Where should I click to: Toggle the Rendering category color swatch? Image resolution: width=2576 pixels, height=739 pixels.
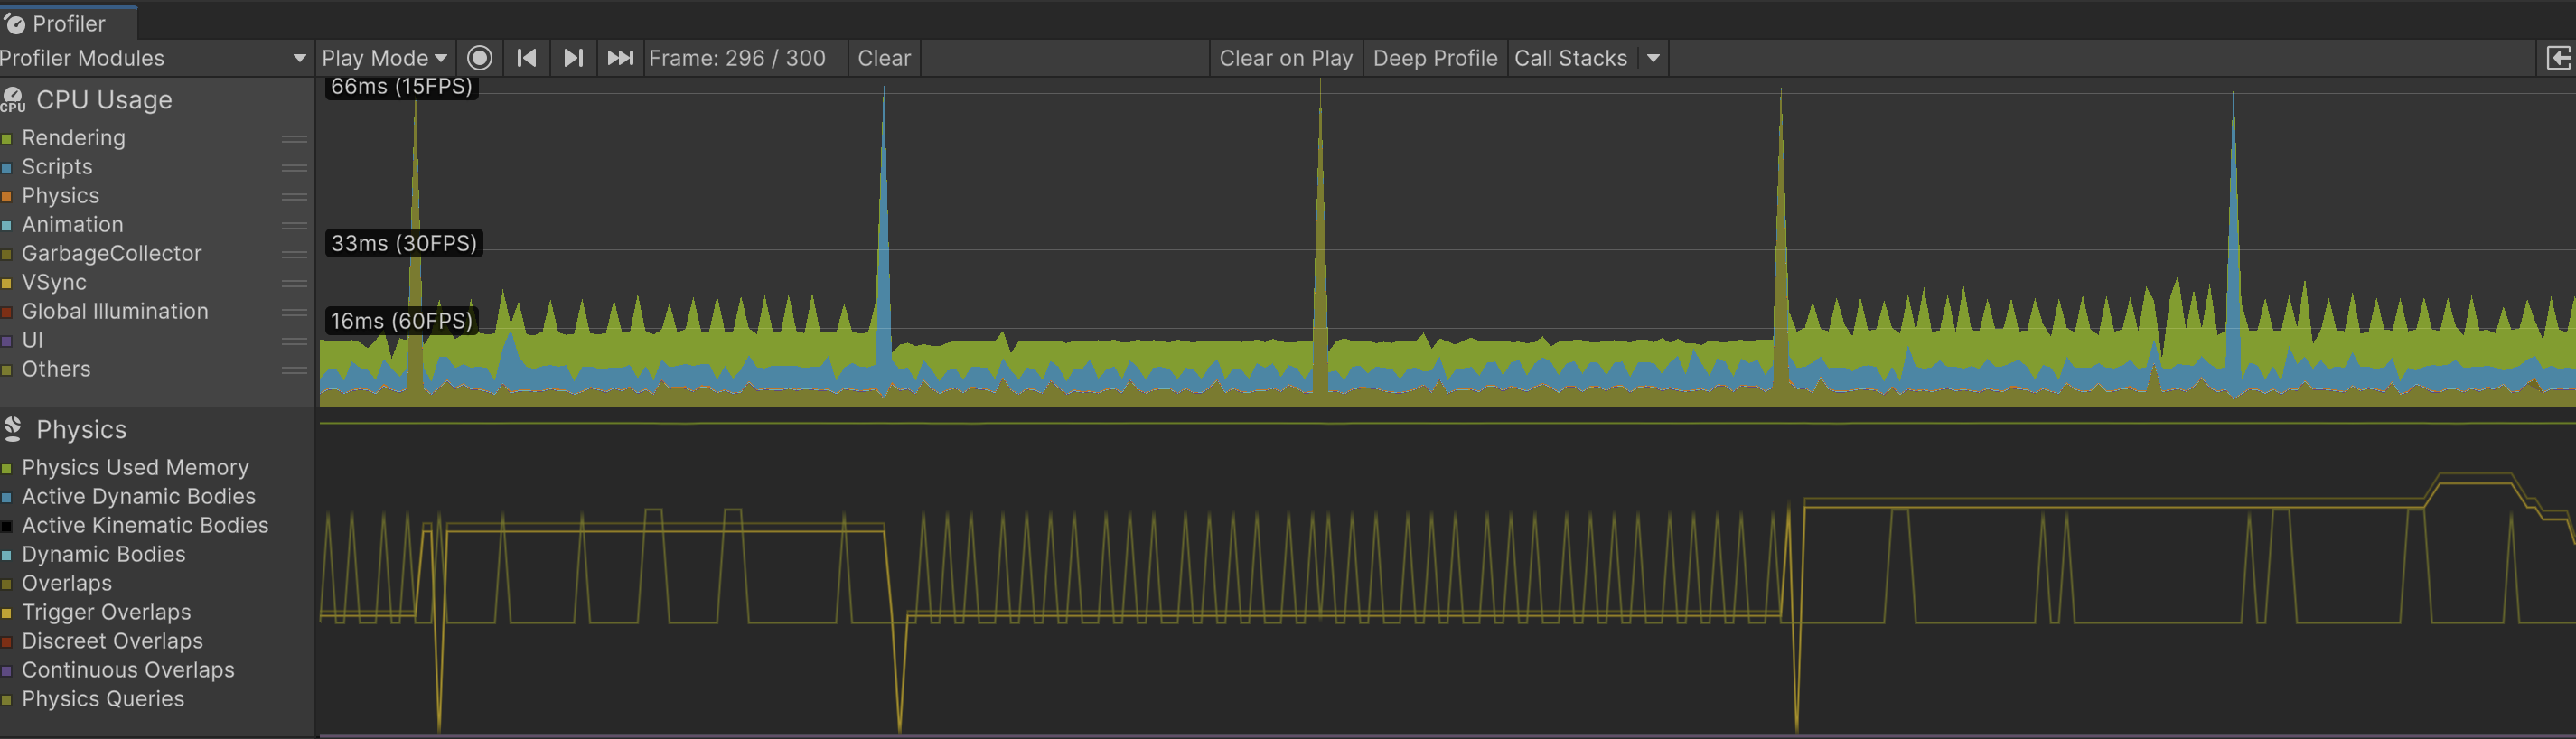click(7, 139)
